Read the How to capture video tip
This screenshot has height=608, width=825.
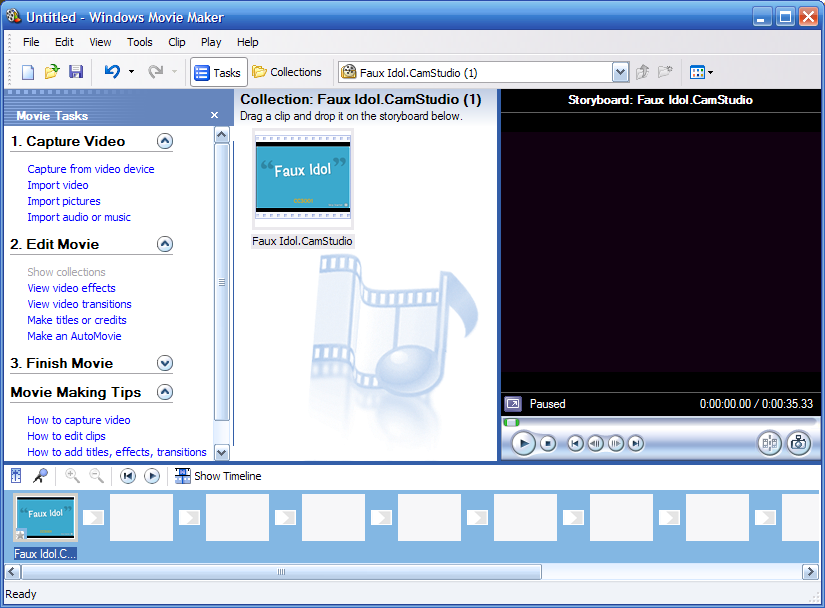(79, 420)
